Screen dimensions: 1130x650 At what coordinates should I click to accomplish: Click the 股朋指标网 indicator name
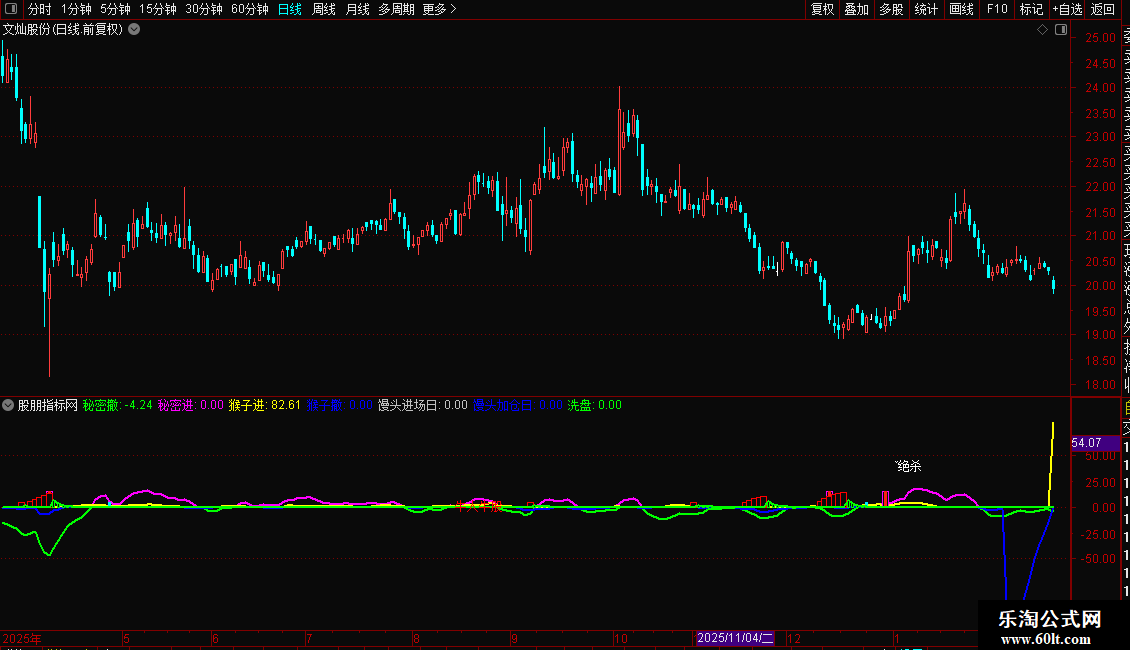pos(48,405)
